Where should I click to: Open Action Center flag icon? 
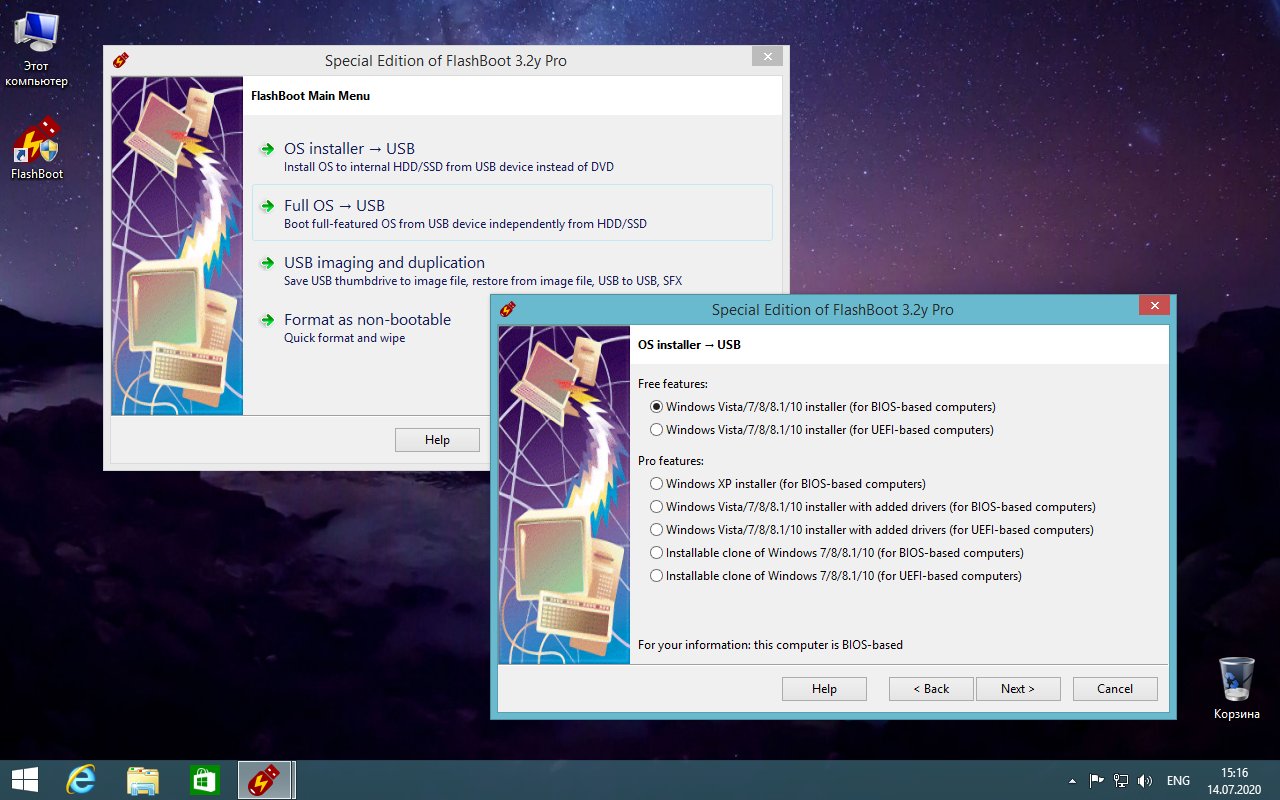(1096, 781)
